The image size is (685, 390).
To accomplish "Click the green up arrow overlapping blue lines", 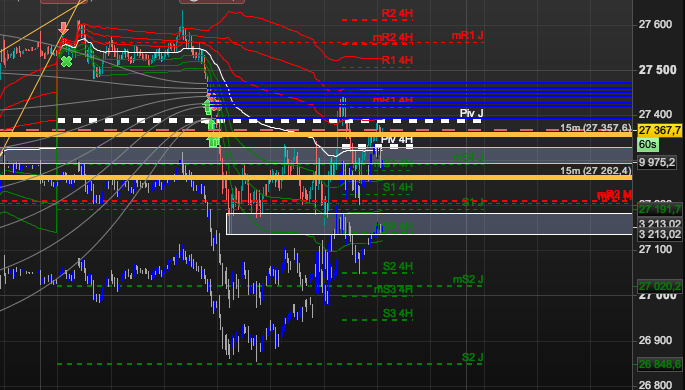I will (208, 107).
